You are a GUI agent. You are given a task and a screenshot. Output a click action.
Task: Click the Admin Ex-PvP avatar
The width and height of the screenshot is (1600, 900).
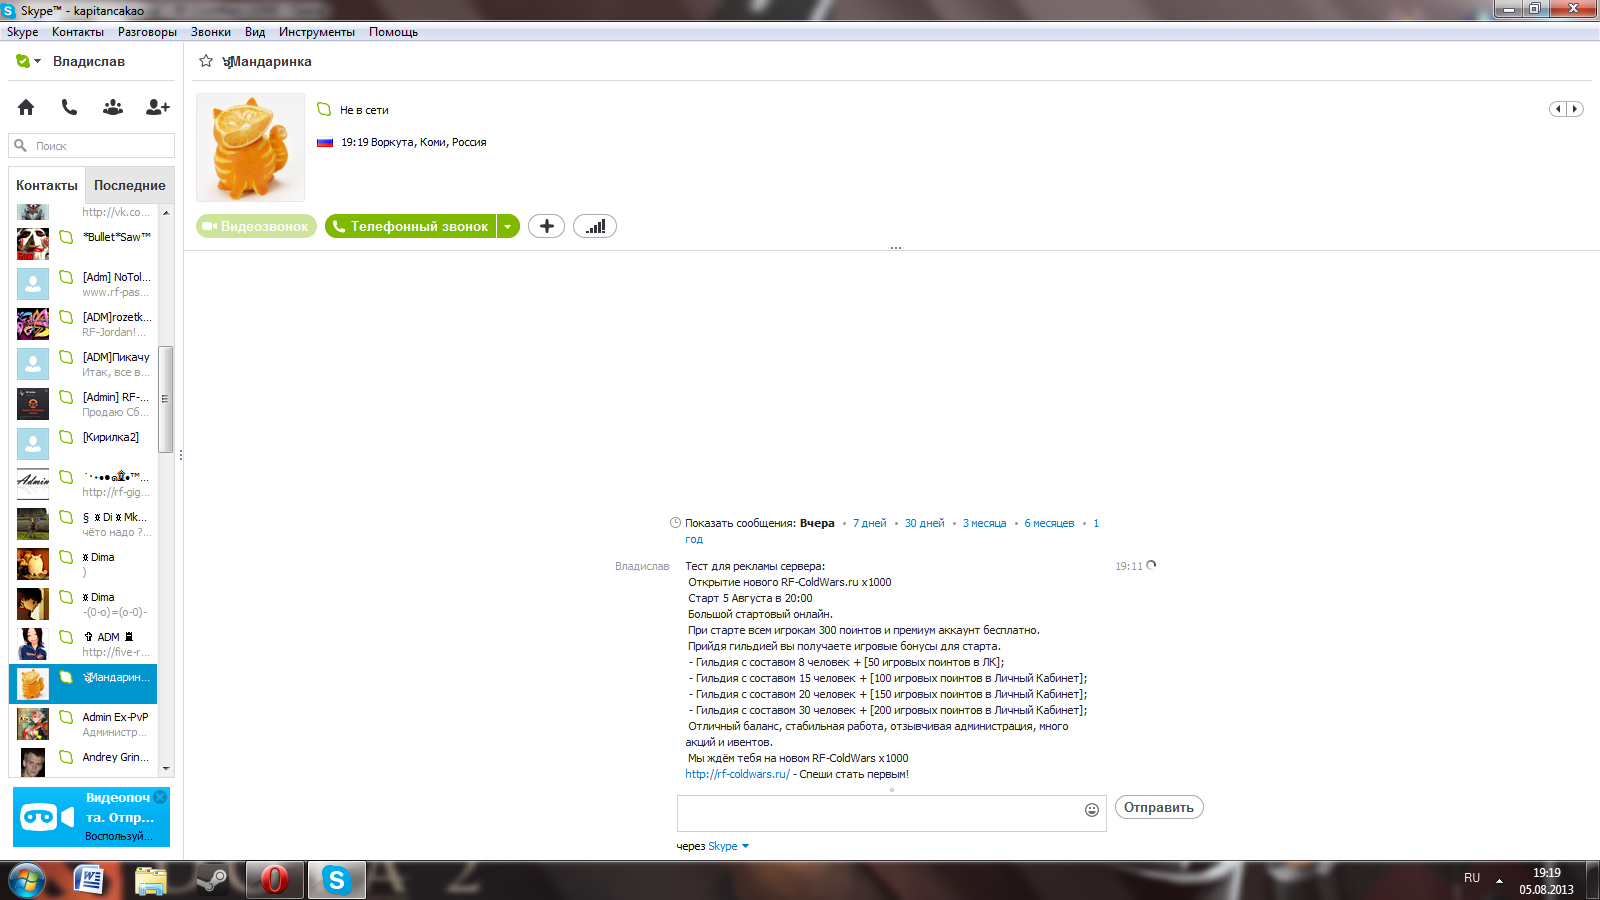click(33, 724)
